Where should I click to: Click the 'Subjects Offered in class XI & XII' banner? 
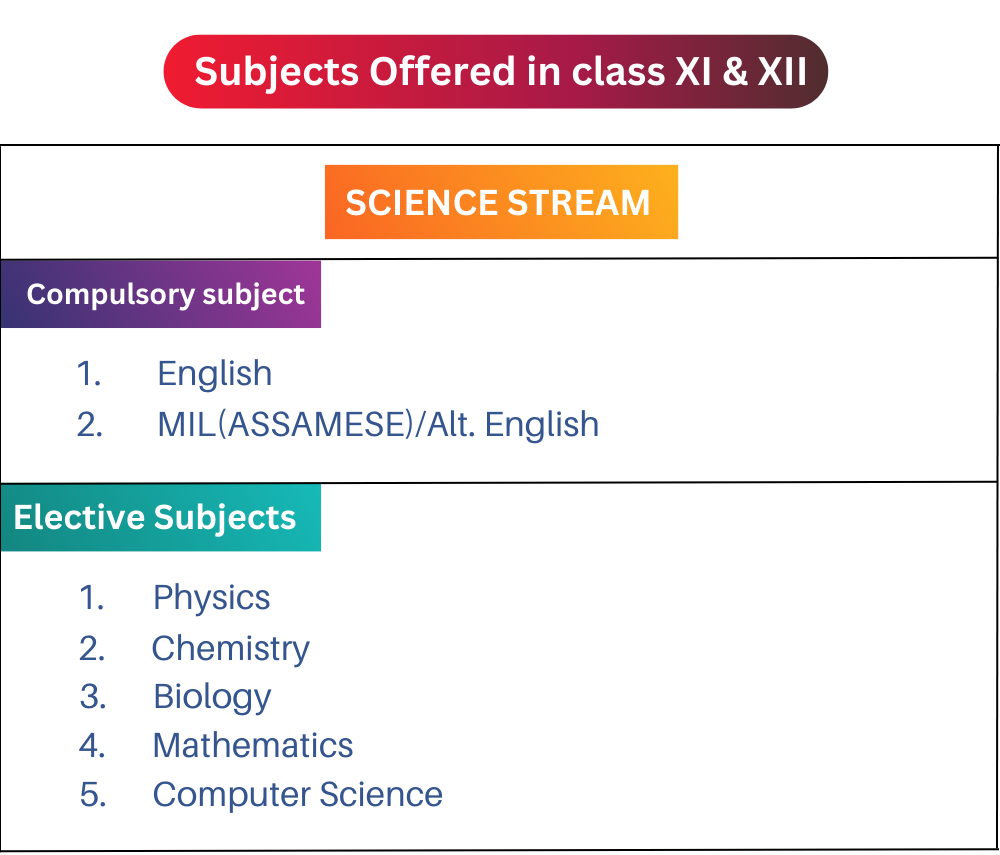[496, 71]
